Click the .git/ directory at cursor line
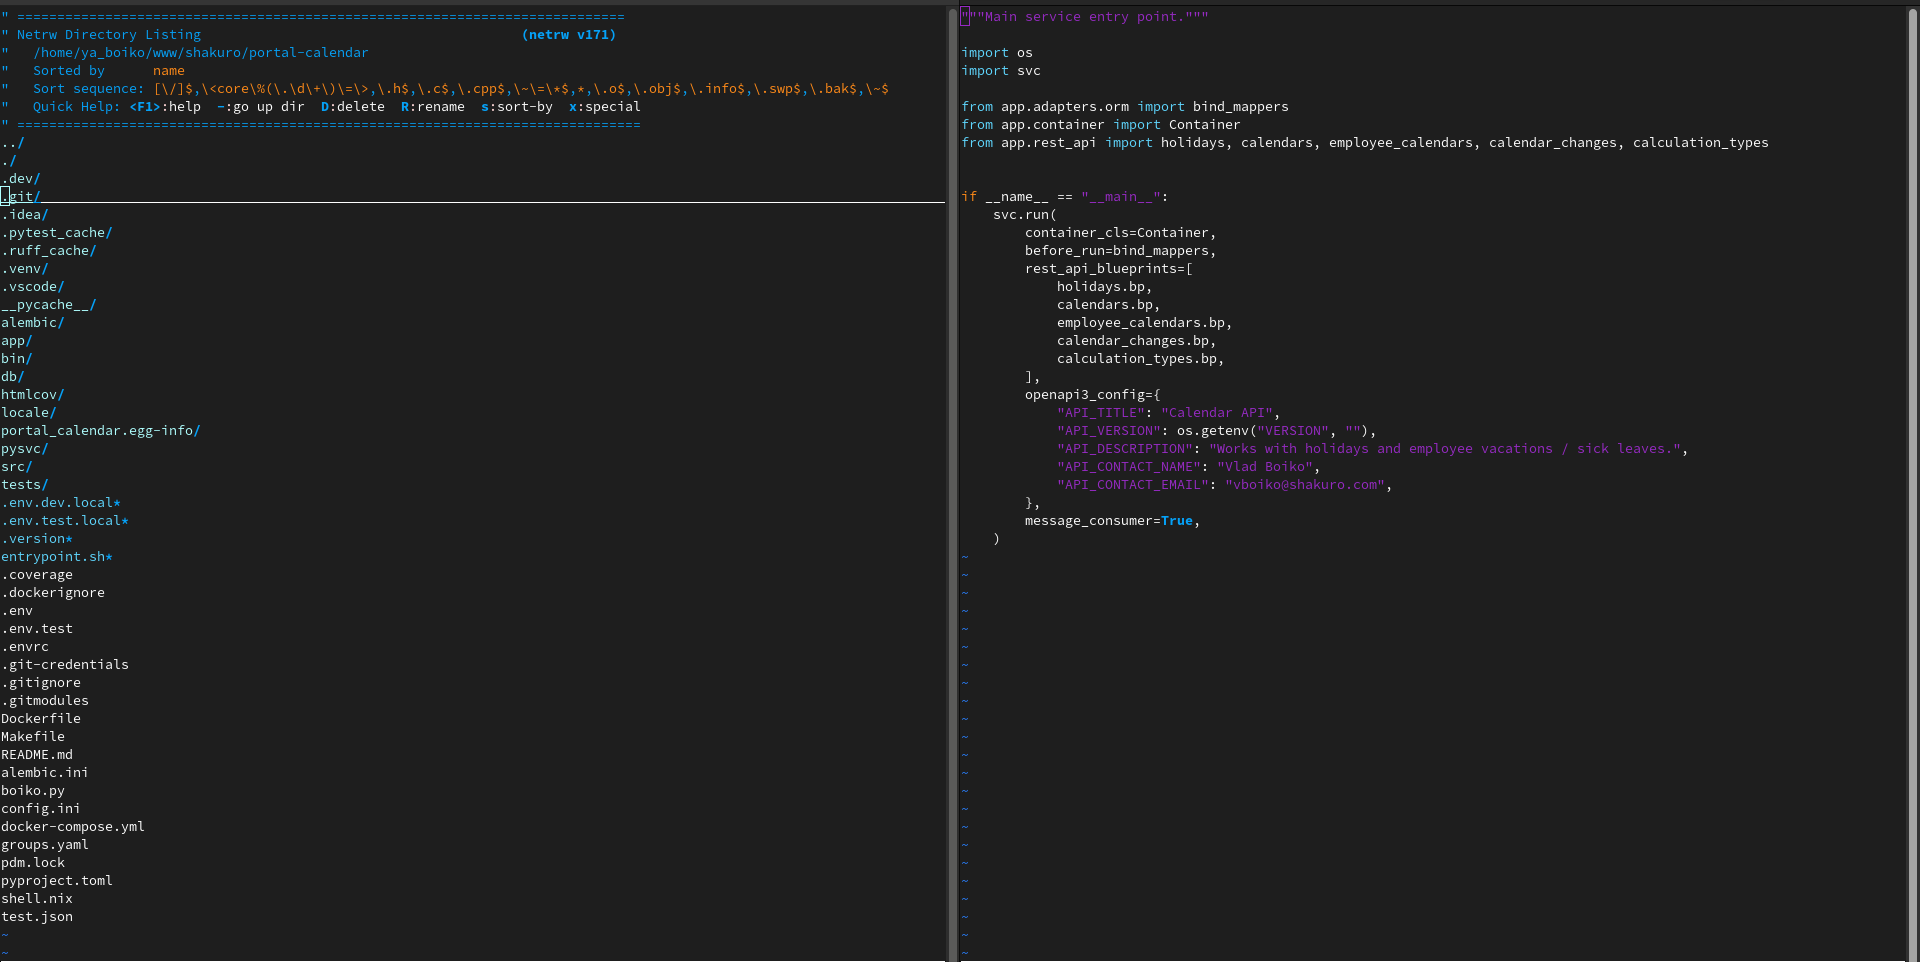Viewport: 1920px width, 962px height. tap(21, 197)
